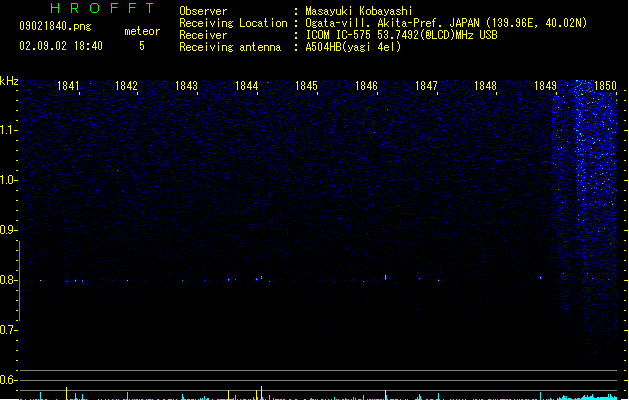Click the 1849 time marker
Viewport: 629px width, 400px height.
tap(546, 86)
